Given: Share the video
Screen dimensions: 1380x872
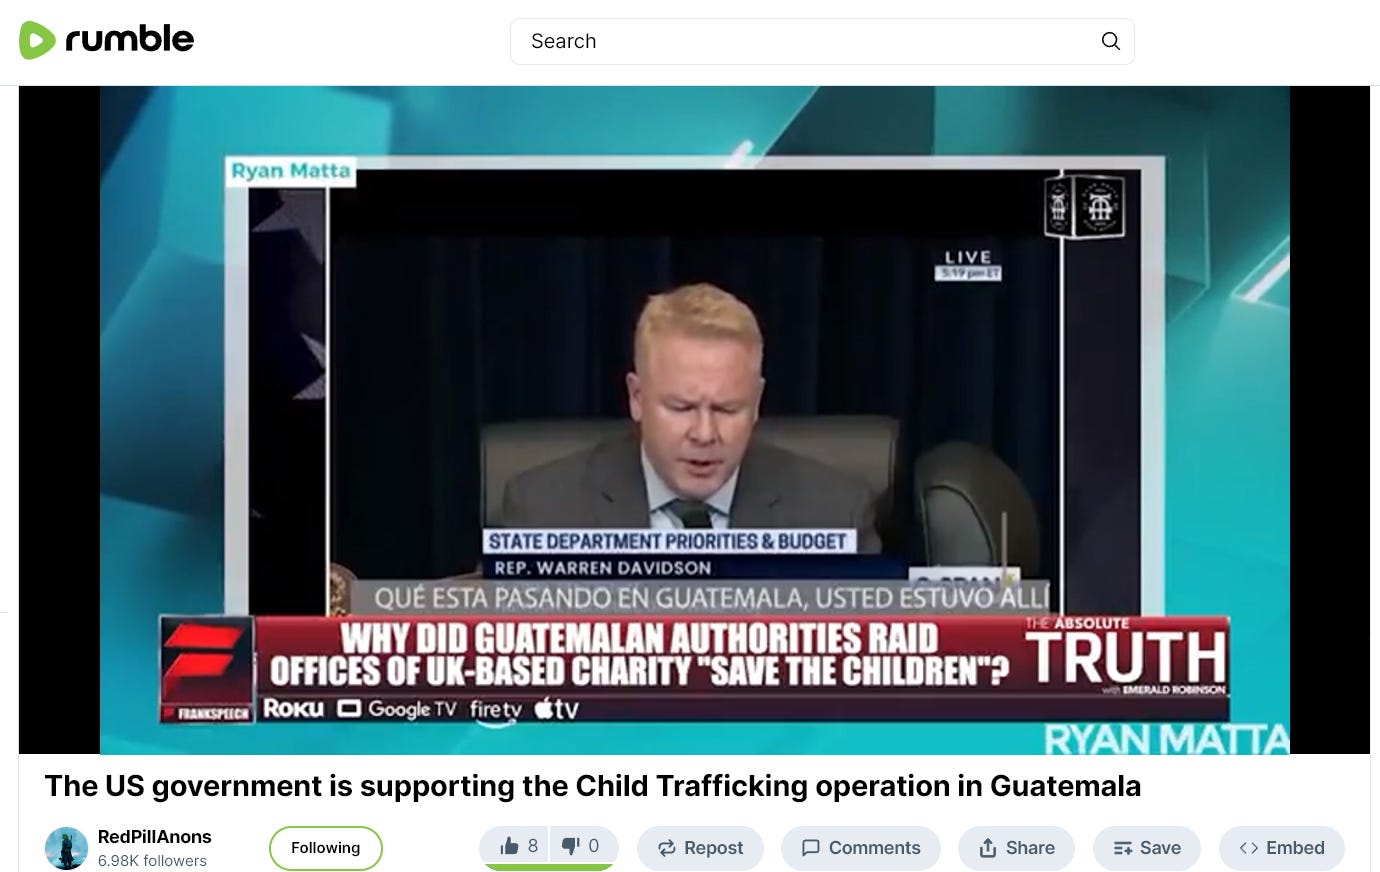Looking at the screenshot, I should (x=1016, y=848).
